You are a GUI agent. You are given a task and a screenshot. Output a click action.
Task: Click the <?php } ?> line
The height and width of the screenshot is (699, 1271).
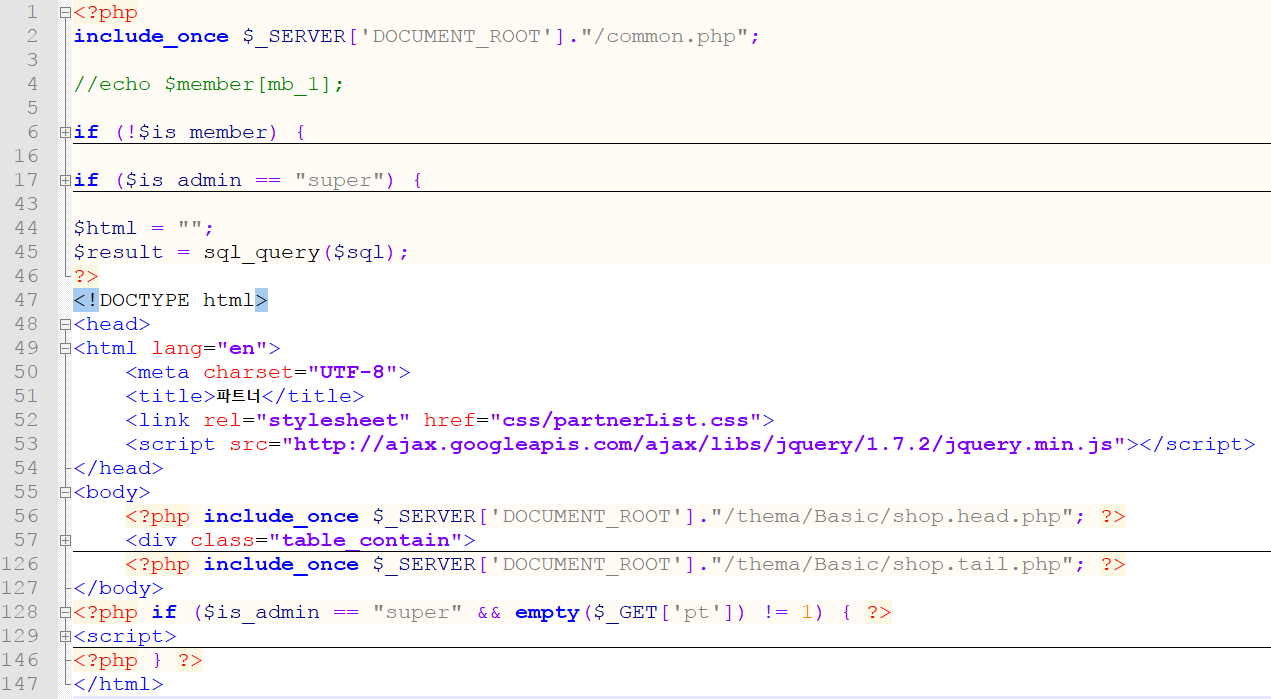[x=138, y=660]
